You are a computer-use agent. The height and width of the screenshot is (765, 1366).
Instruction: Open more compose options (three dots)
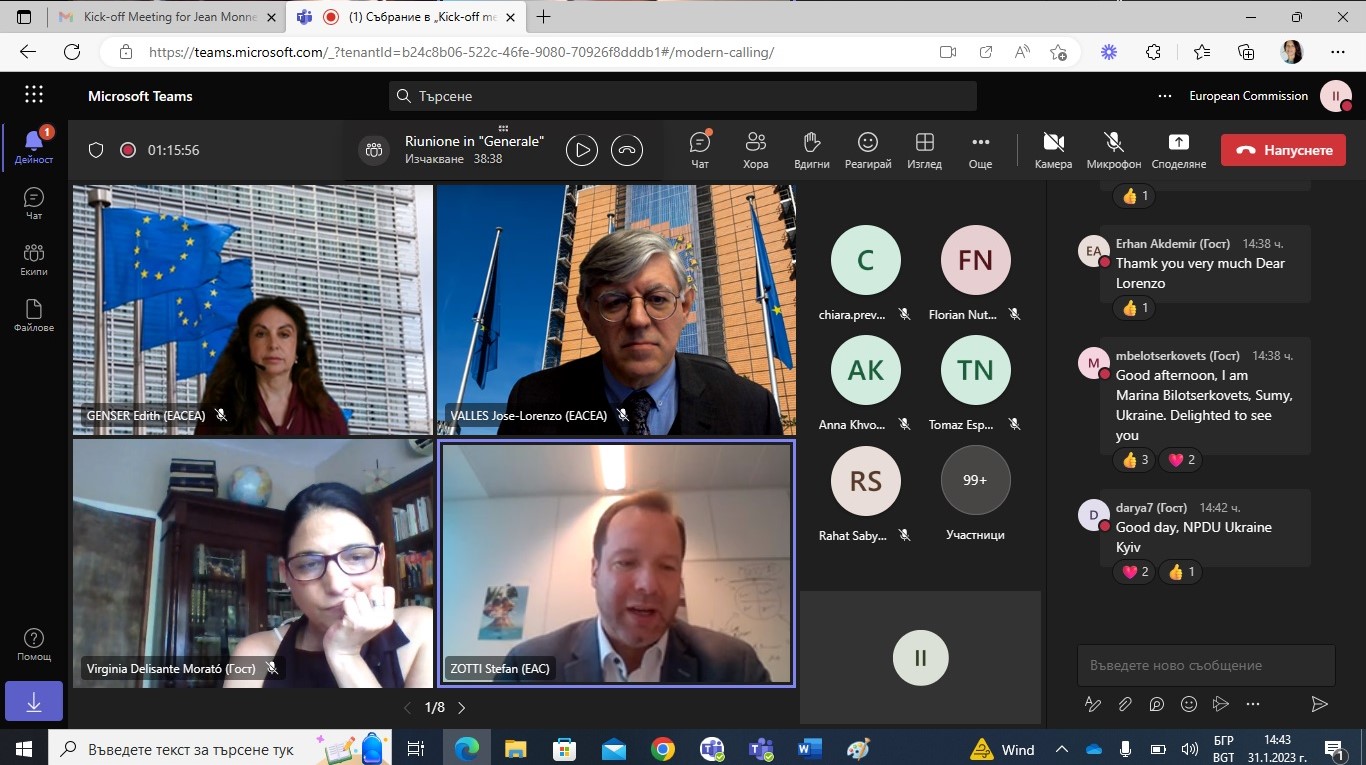pyautogui.click(x=1253, y=704)
